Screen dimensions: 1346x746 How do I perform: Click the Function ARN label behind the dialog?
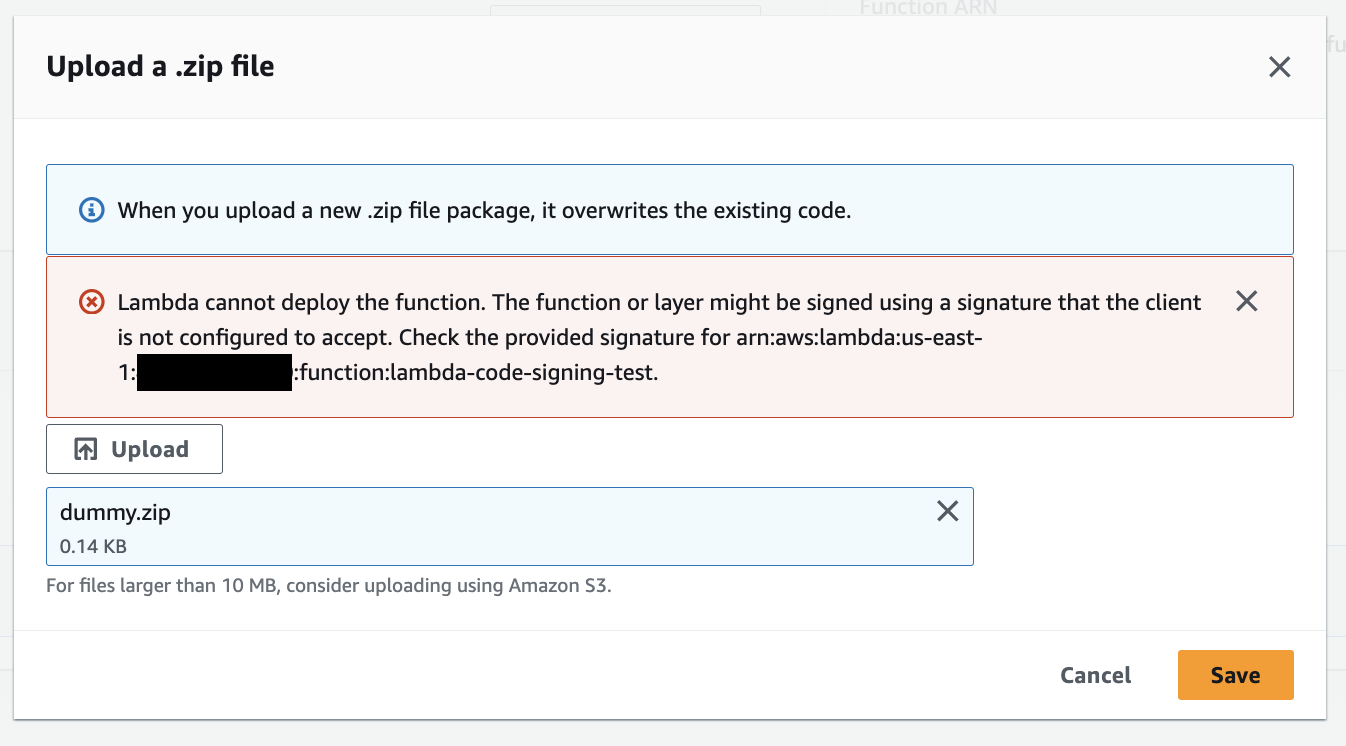[x=927, y=9]
